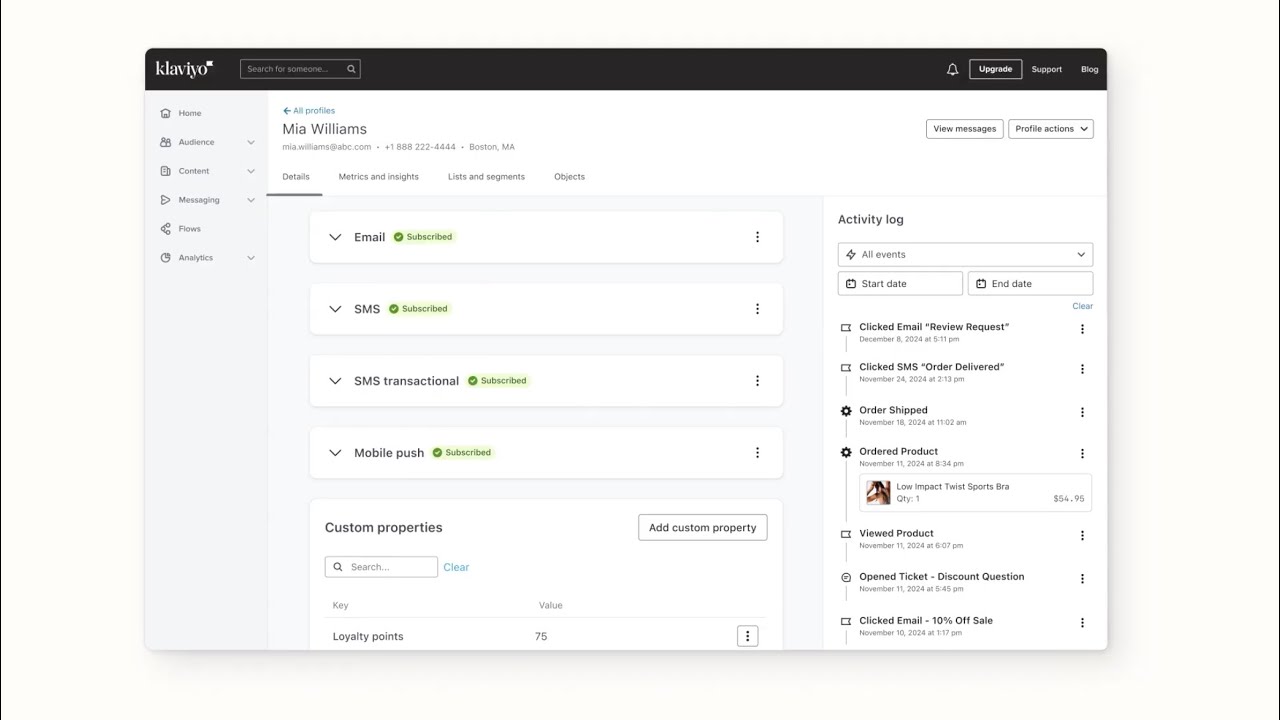Open the Mobile push three-dot menu
The width and height of the screenshot is (1280, 720).
pos(757,453)
